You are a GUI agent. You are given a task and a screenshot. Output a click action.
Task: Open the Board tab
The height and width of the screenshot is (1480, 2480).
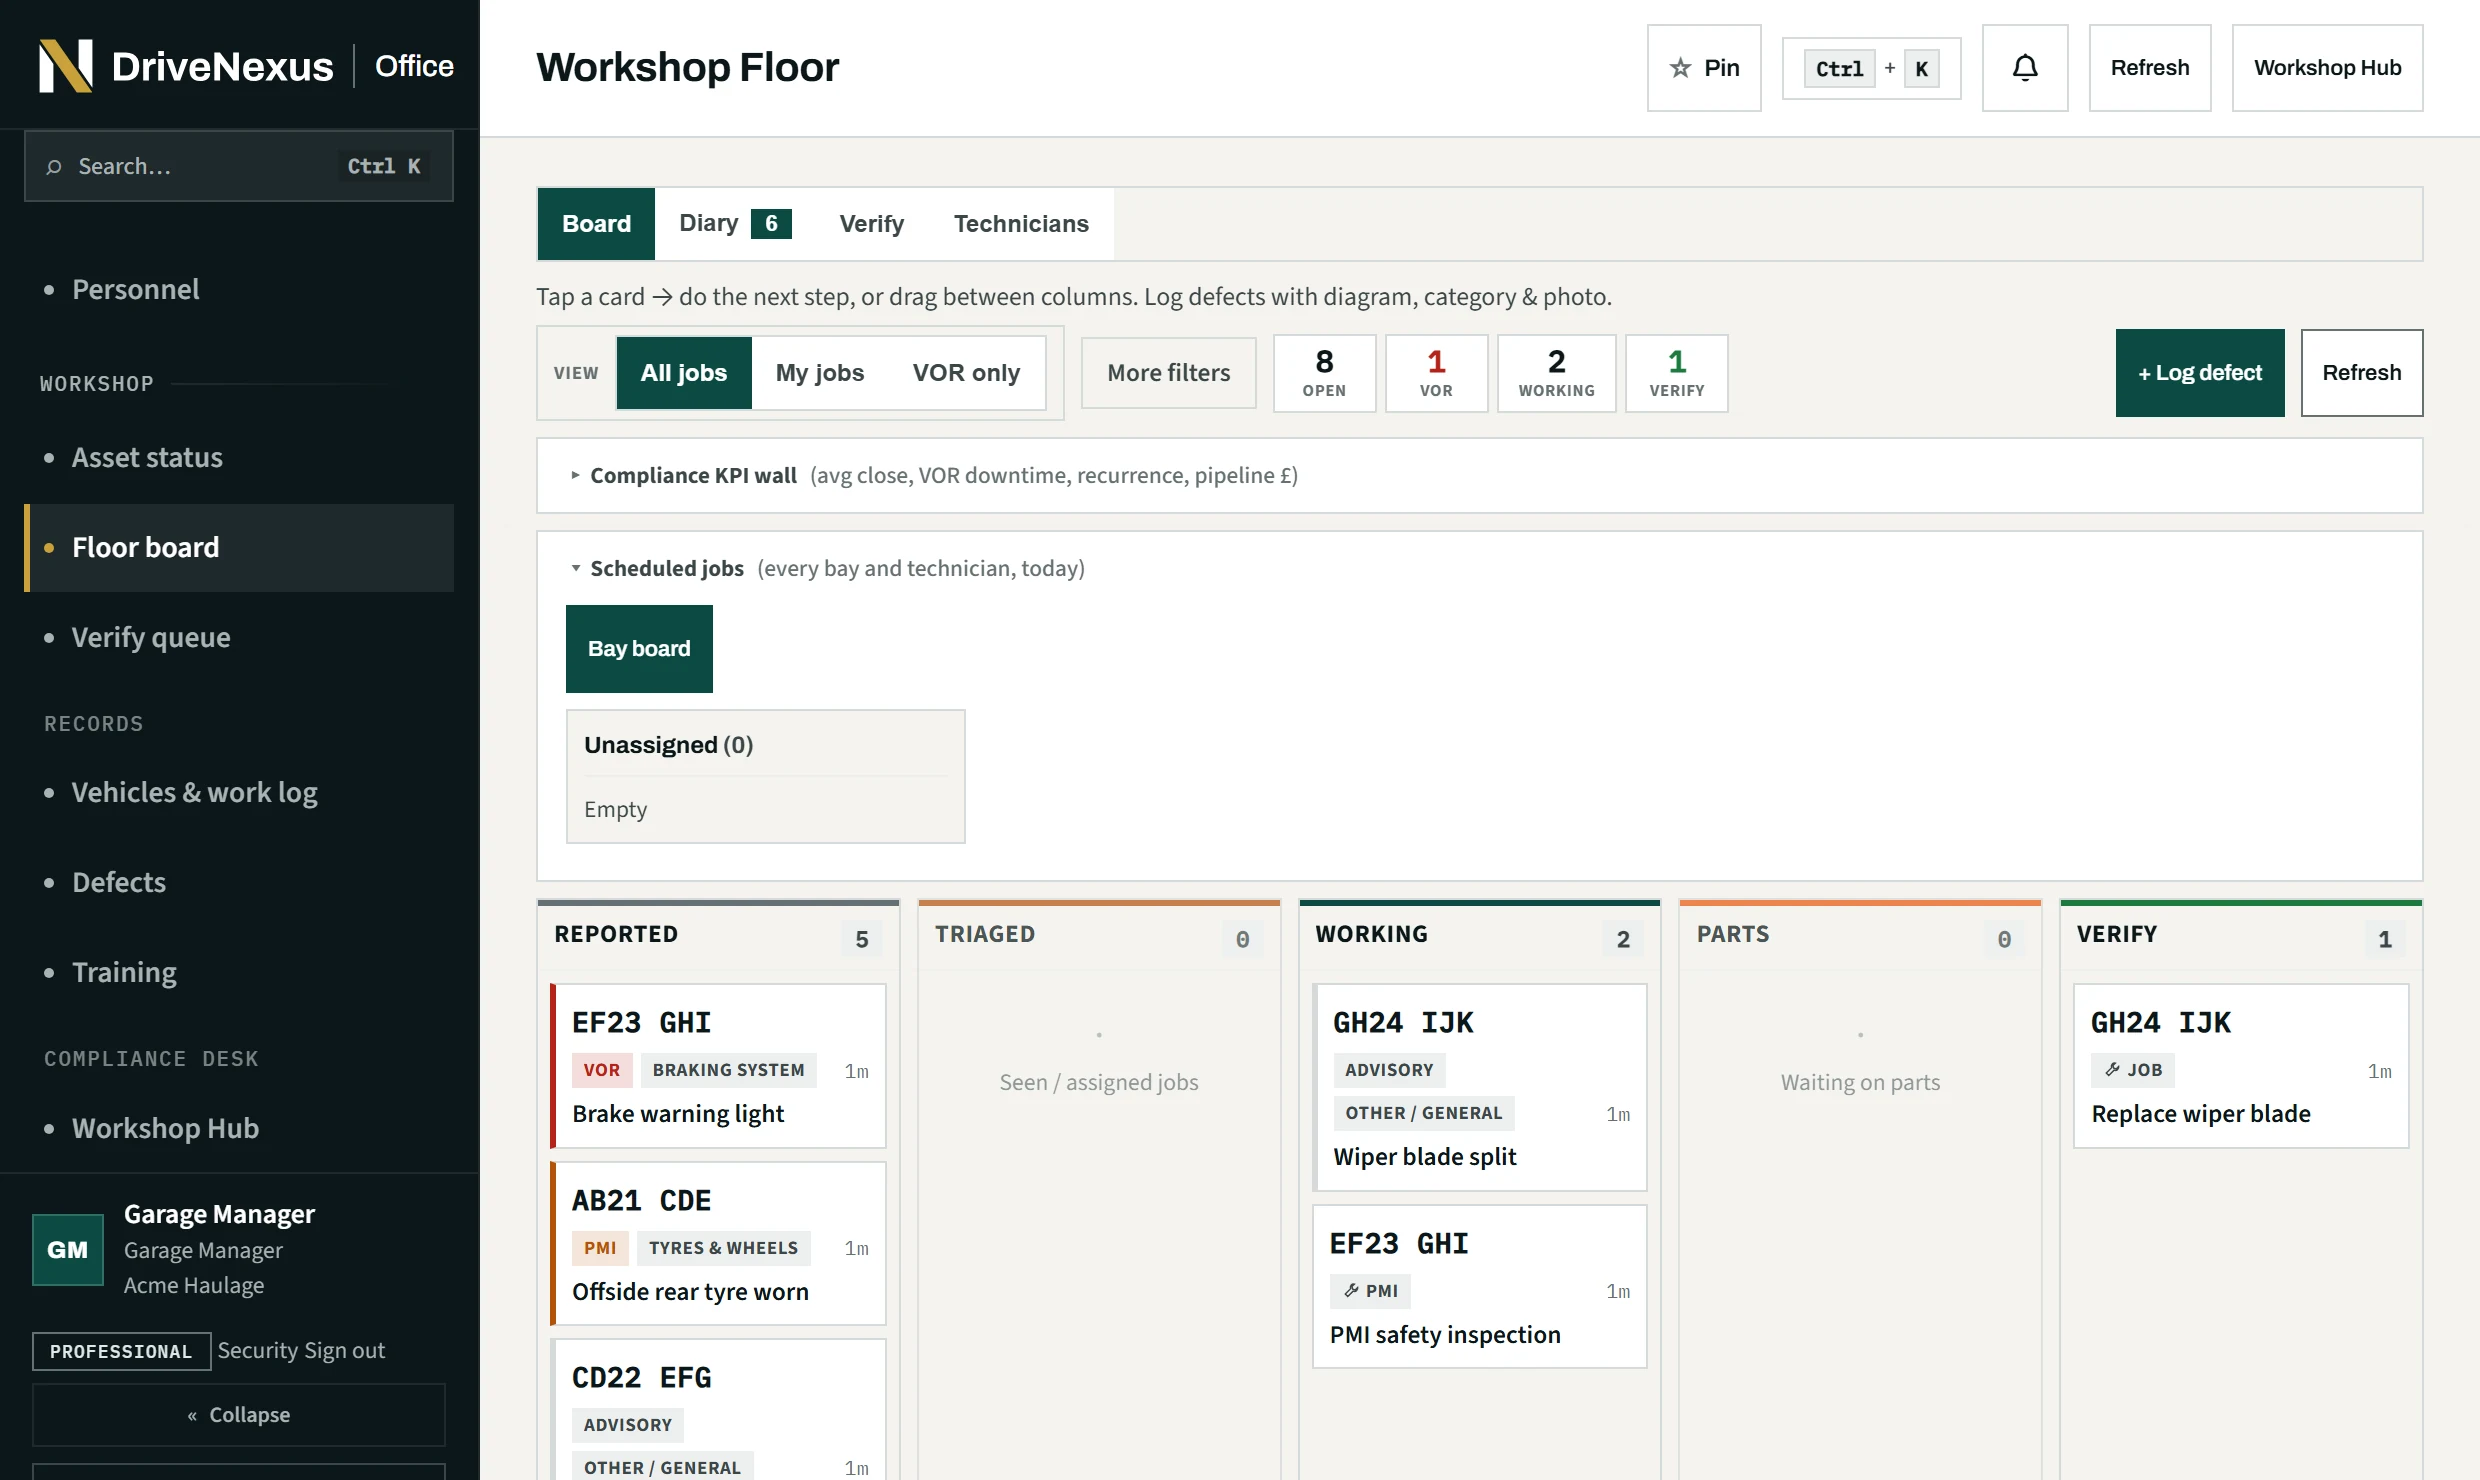596,224
